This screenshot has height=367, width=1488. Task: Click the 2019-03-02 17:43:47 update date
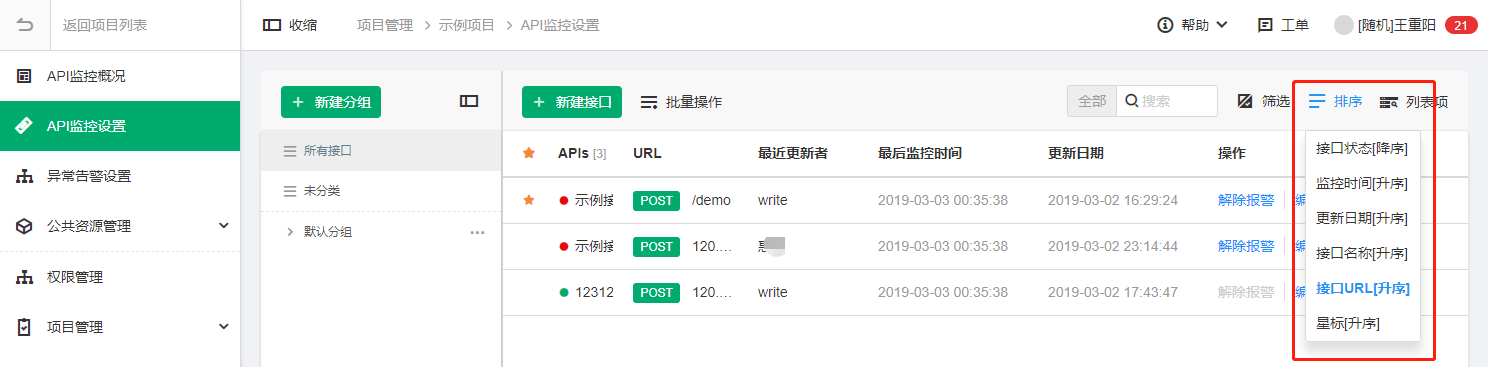coord(1113,292)
